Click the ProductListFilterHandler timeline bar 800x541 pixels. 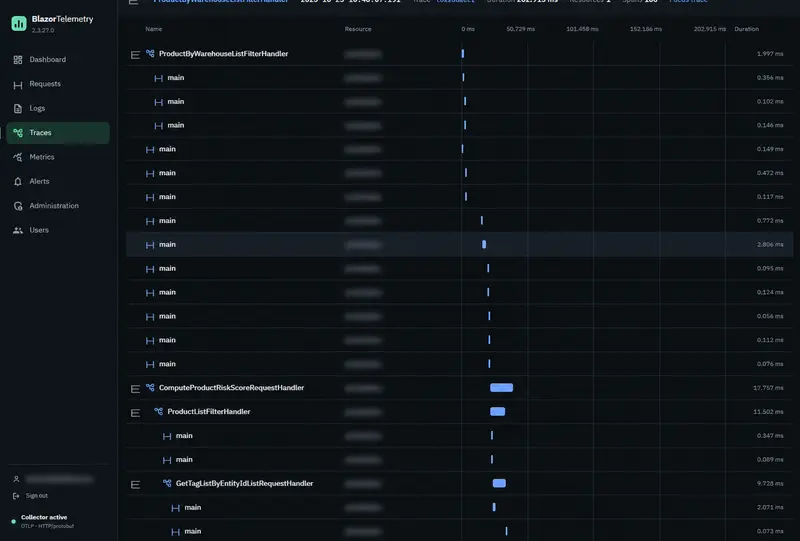(x=497, y=411)
